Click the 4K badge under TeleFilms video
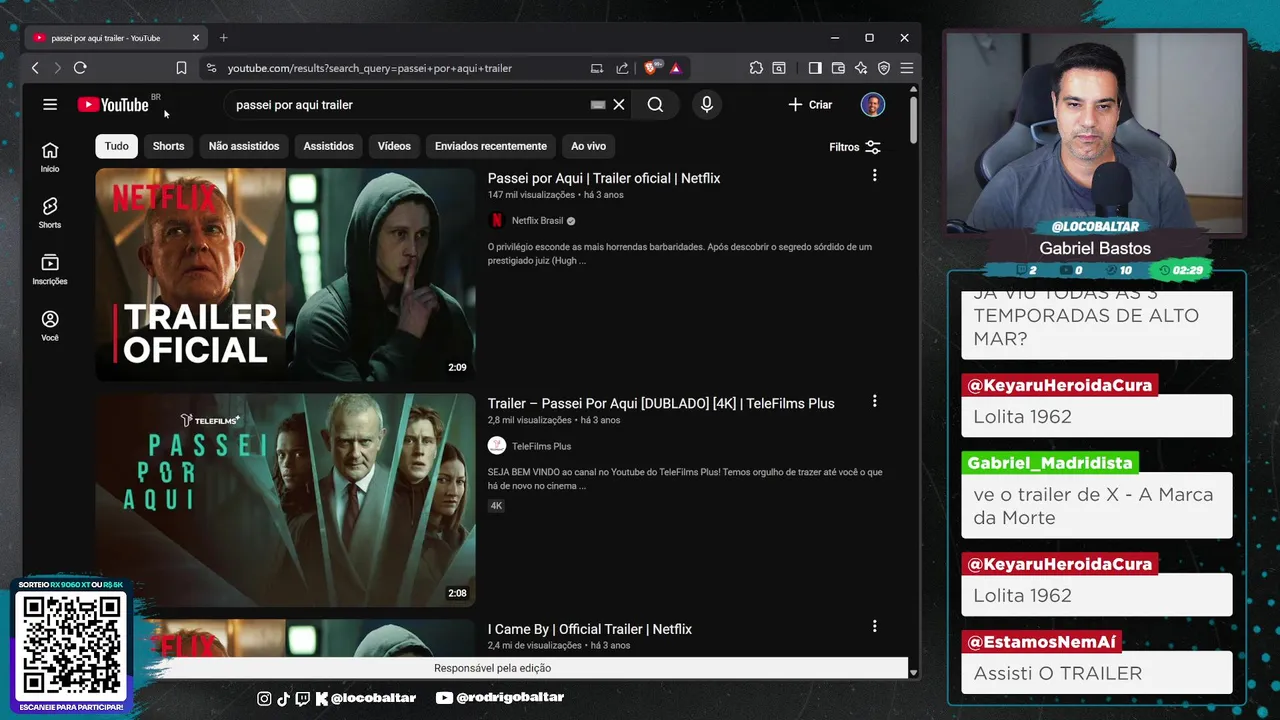The width and height of the screenshot is (1280, 720). click(496, 506)
